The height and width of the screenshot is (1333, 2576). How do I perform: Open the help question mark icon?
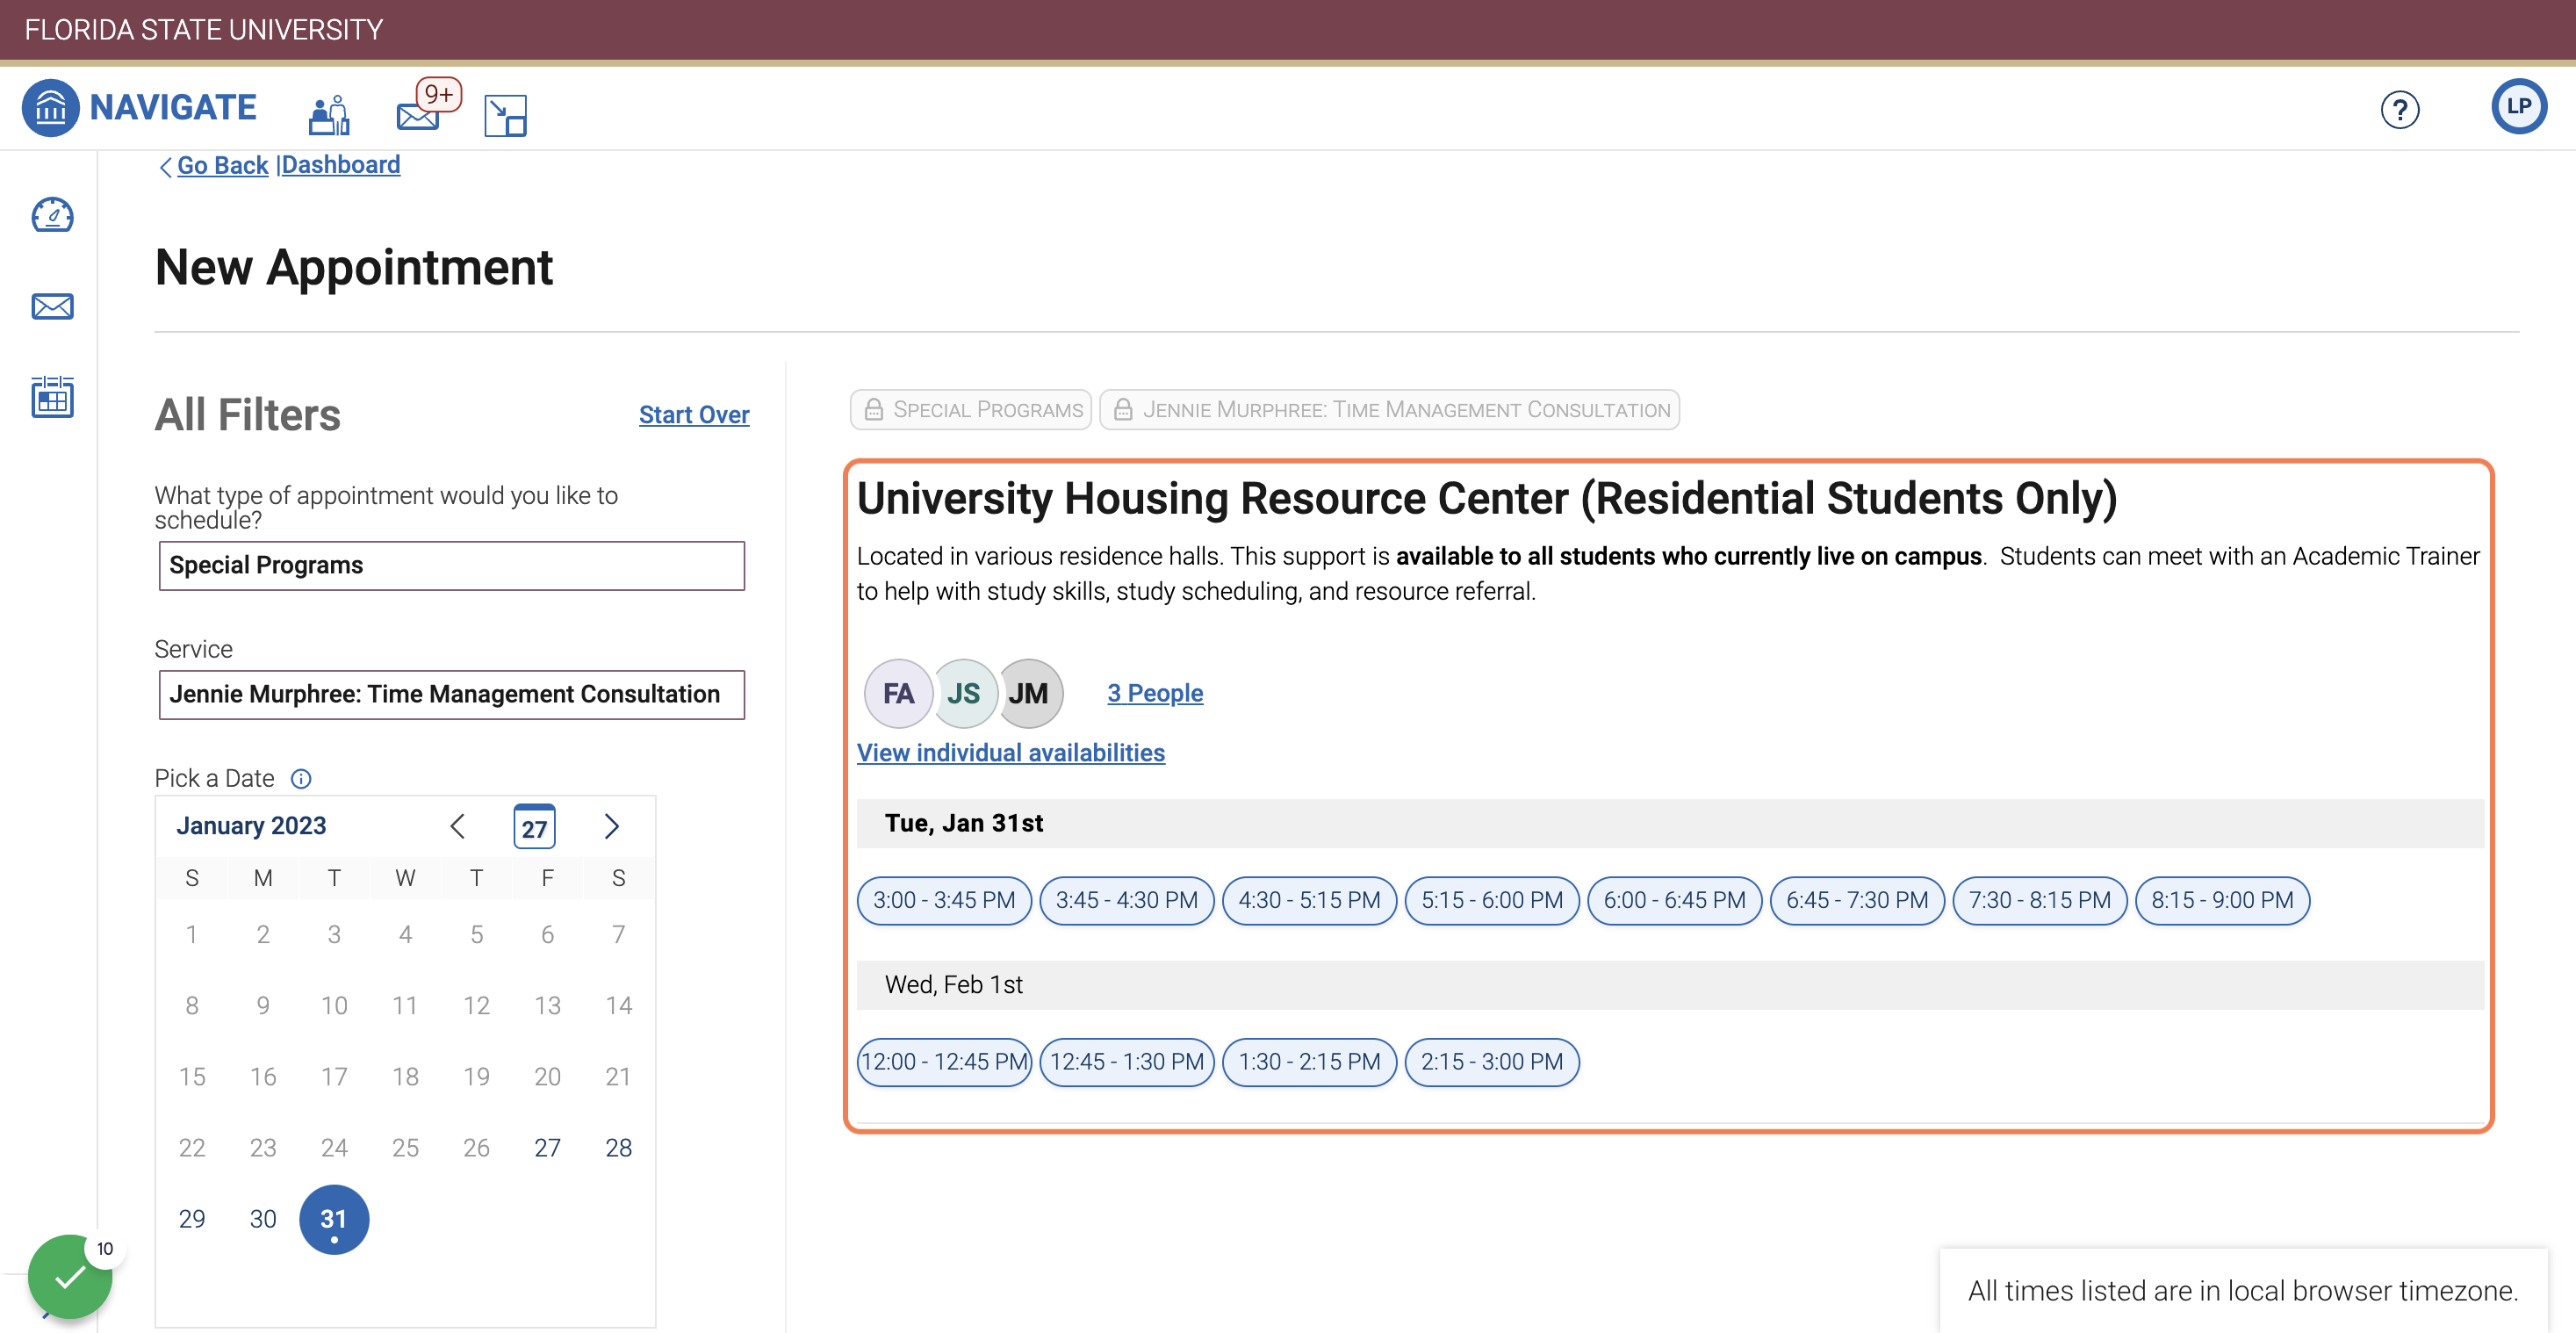coord(2399,108)
